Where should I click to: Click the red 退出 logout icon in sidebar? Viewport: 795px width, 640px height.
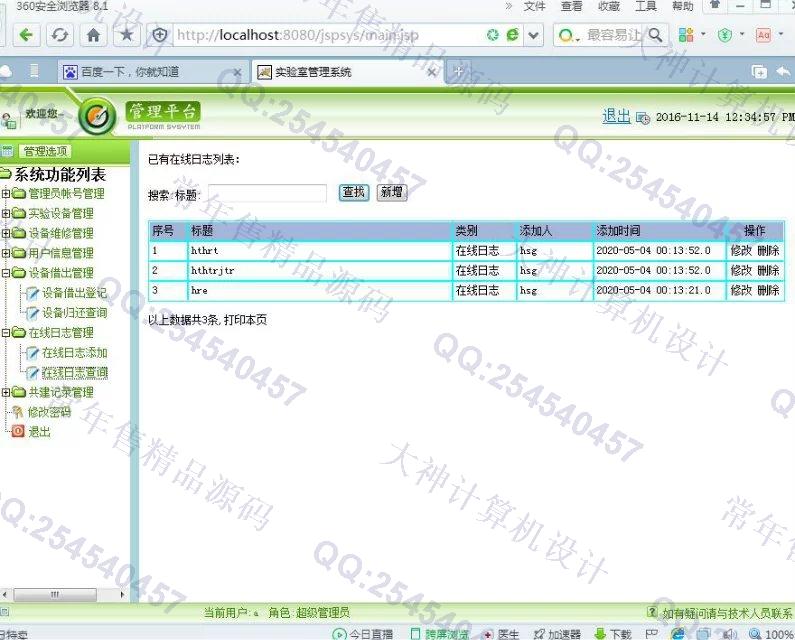click(16, 432)
